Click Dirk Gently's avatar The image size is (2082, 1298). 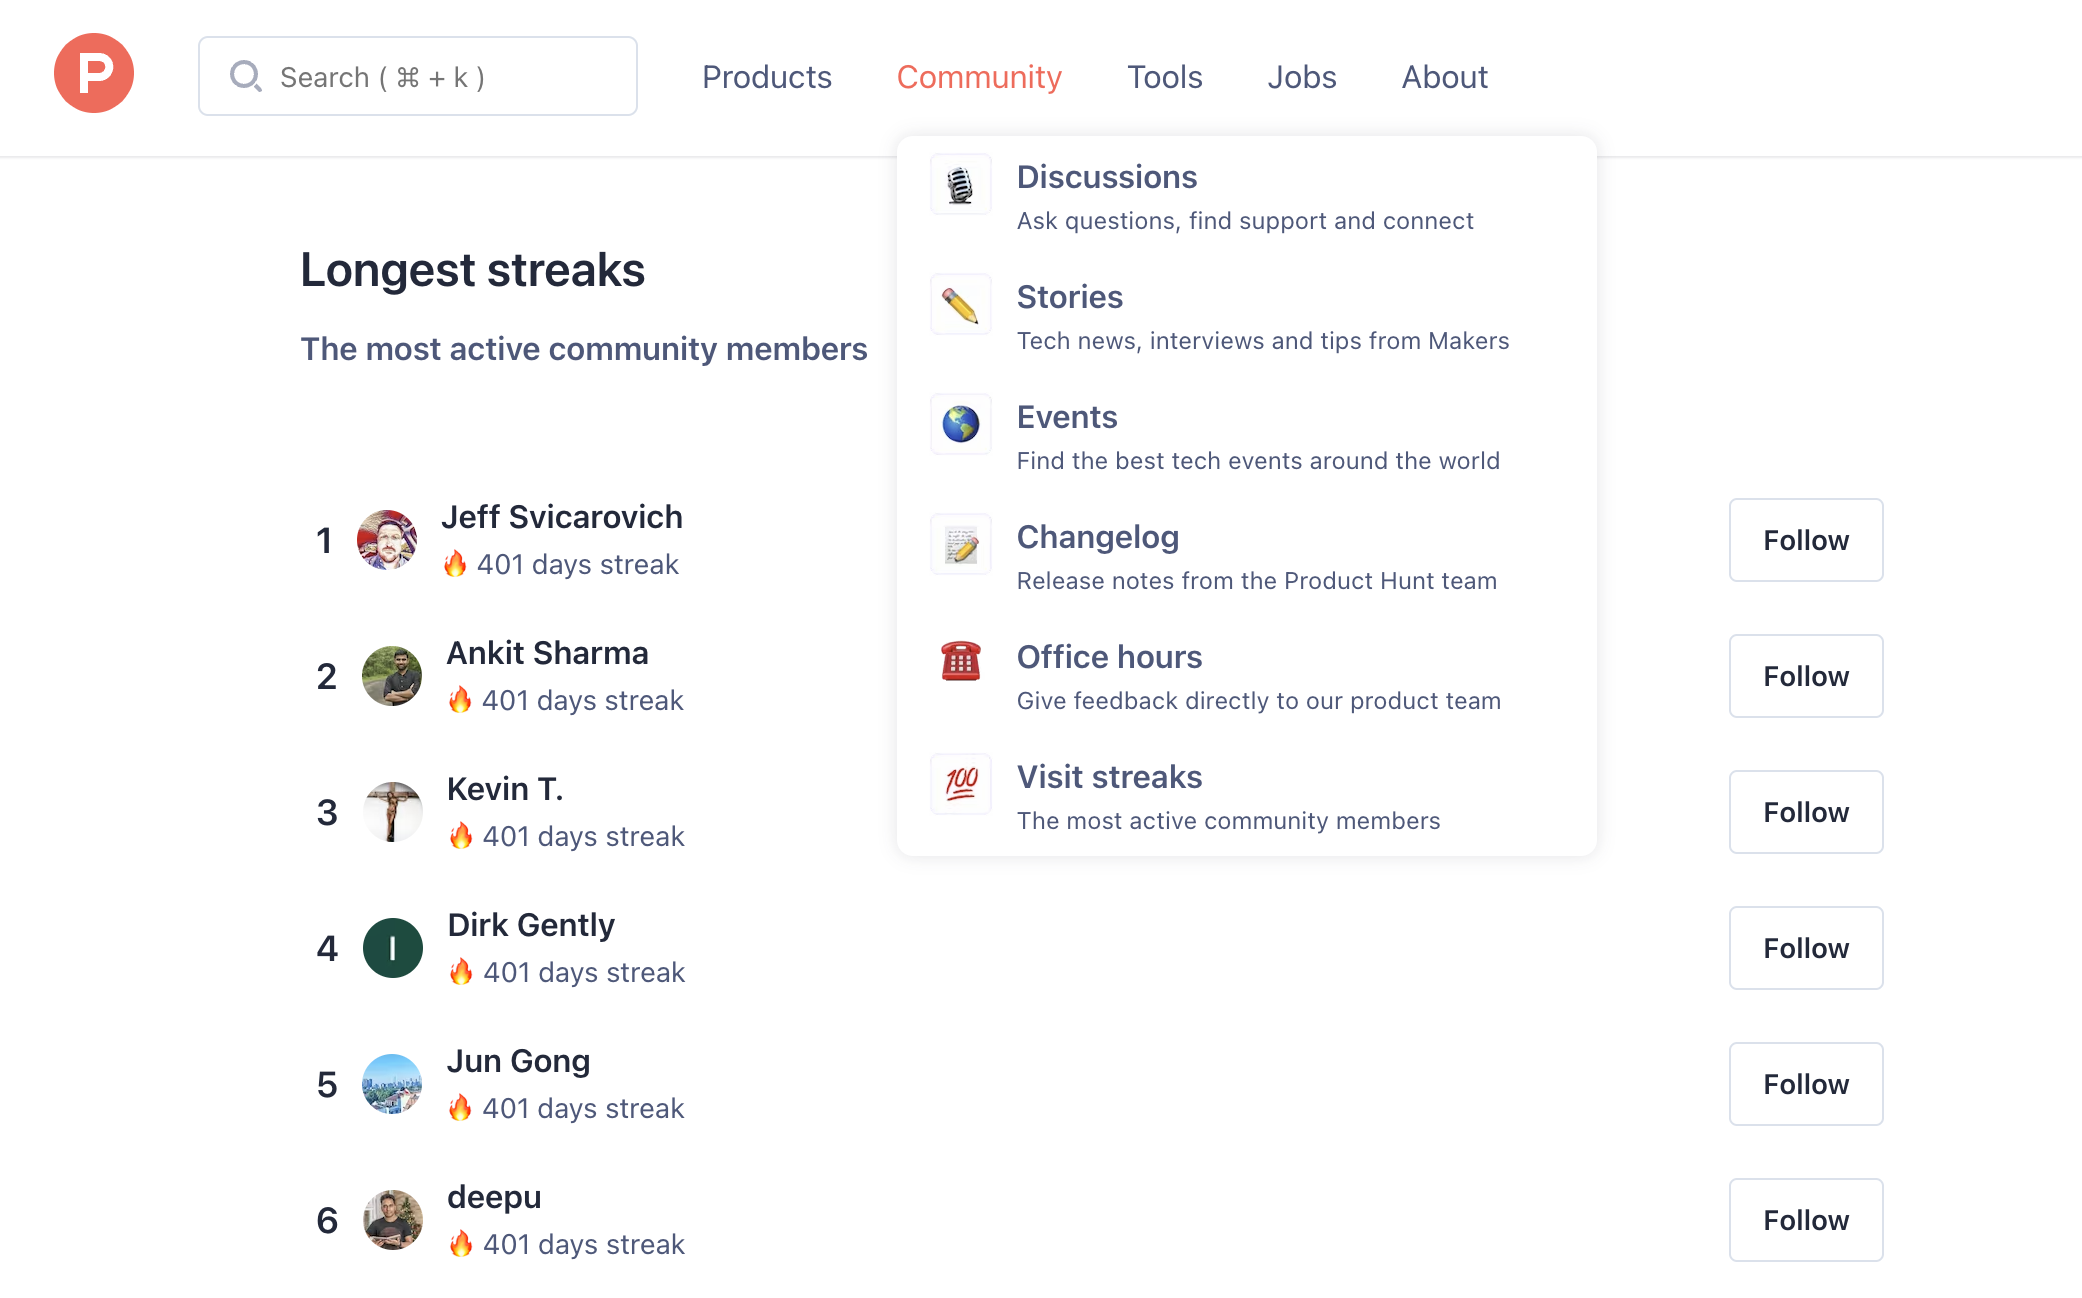[392, 947]
